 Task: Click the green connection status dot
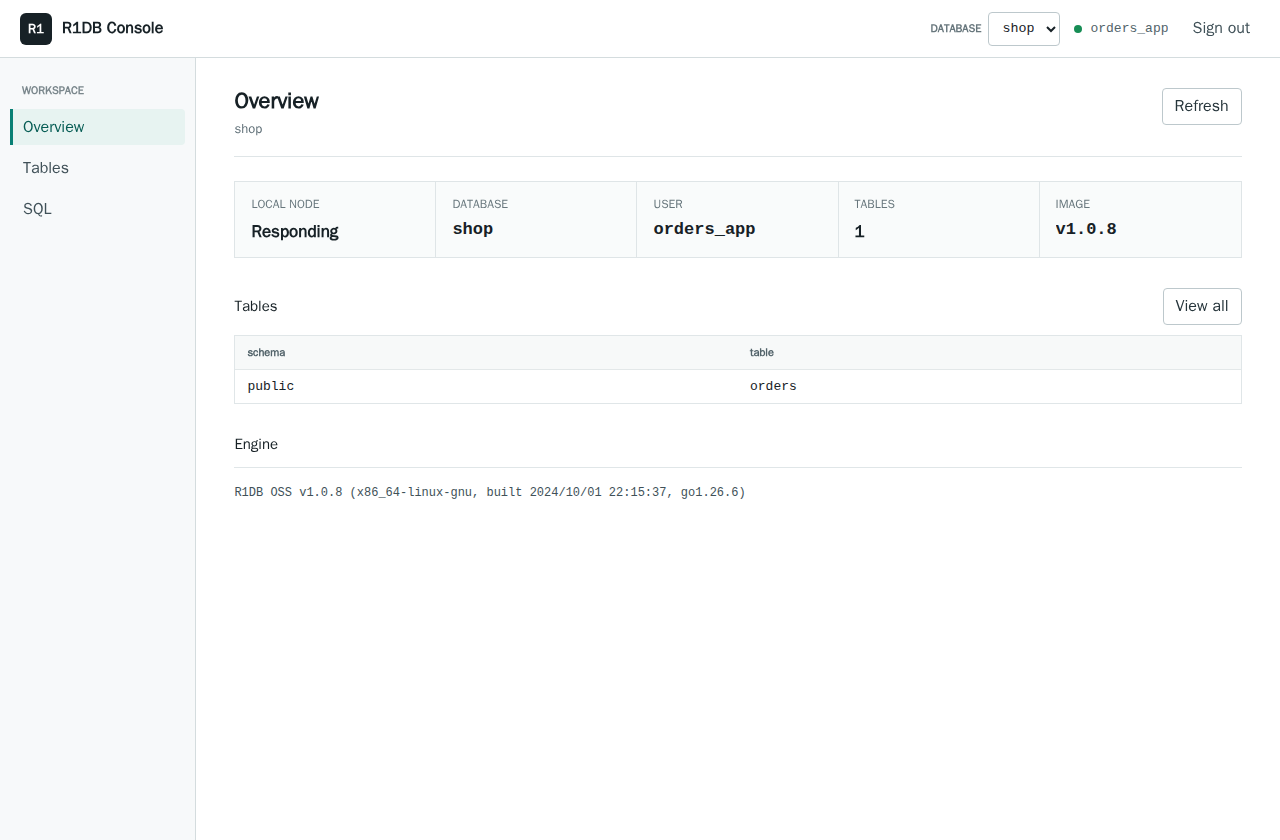pyautogui.click(x=1078, y=29)
